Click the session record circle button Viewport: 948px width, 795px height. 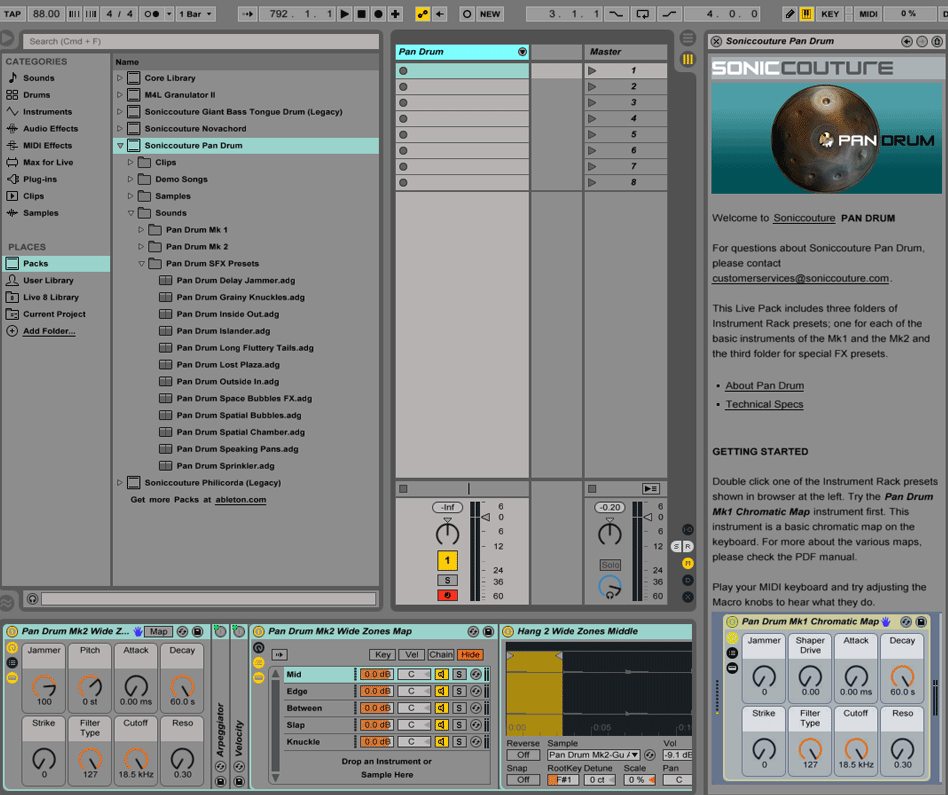coord(467,14)
